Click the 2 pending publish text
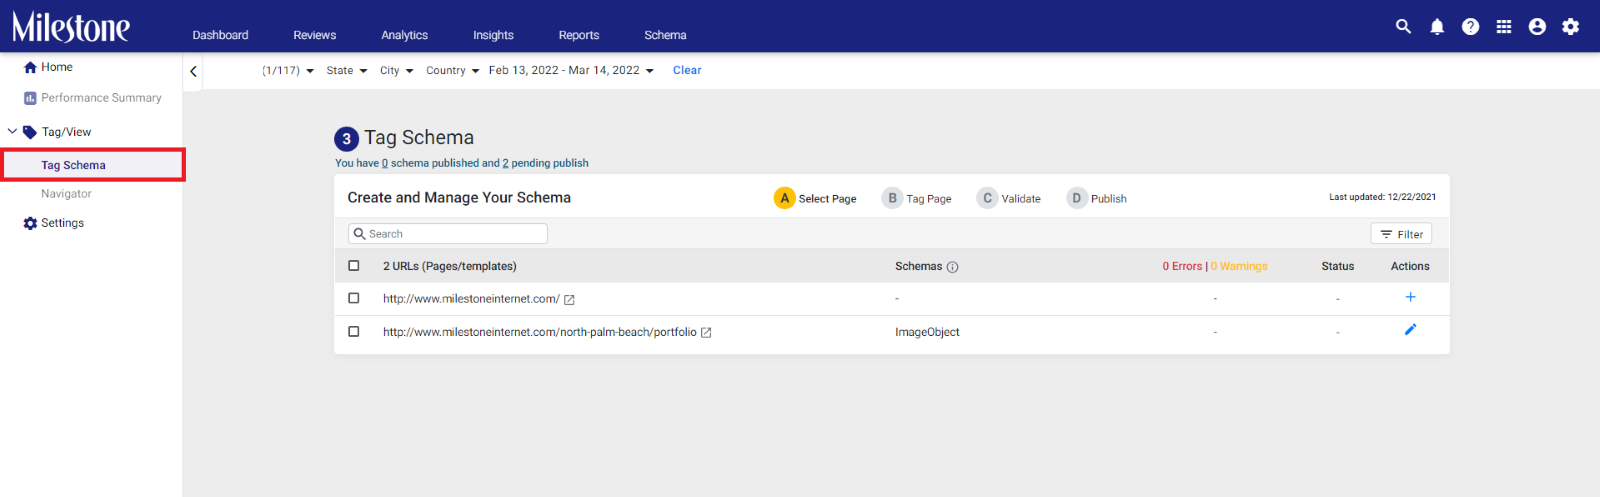The image size is (1600, 497). tap(545, 163)
